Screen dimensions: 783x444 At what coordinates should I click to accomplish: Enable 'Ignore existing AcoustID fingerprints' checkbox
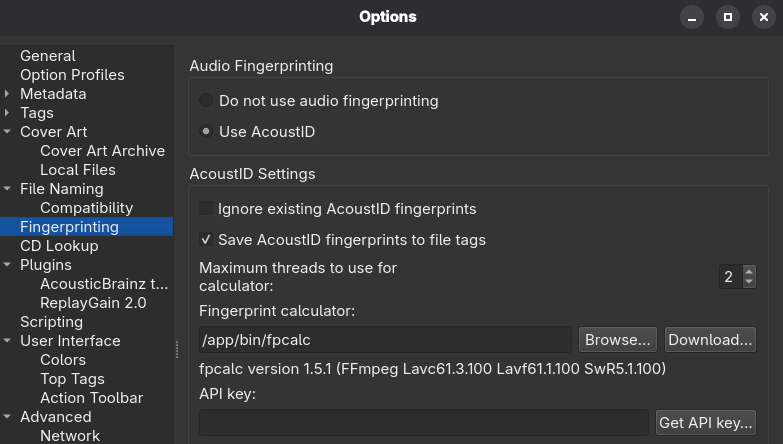click(x=206, y=209)
